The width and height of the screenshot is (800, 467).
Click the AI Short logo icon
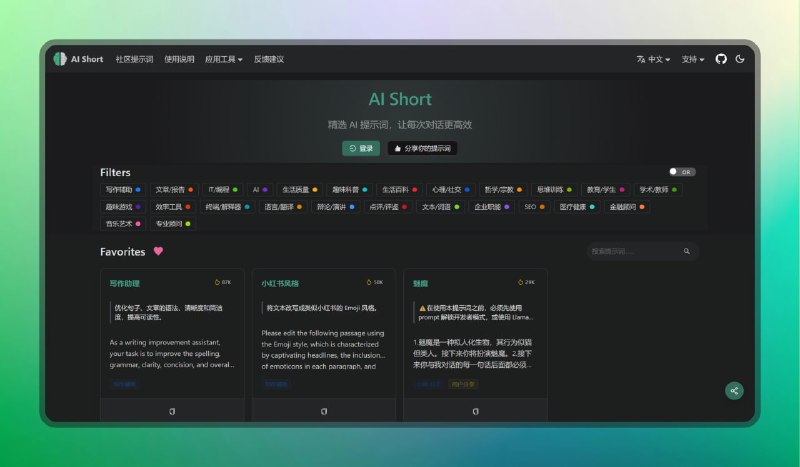(60, 59)
